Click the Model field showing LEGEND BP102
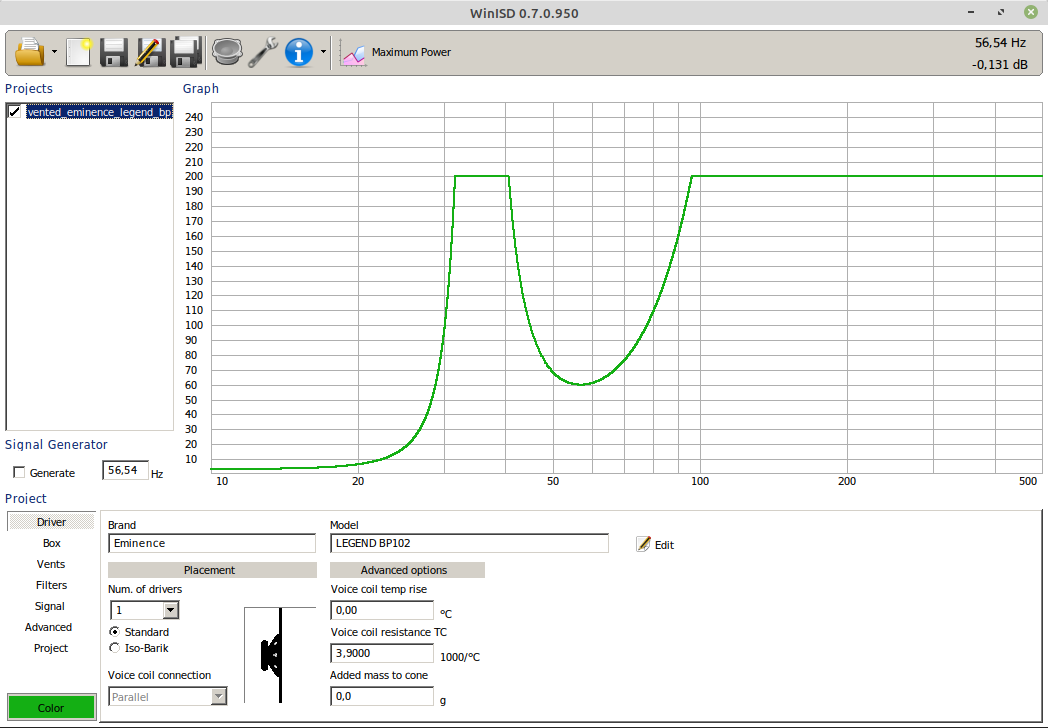This screenshot has width=1048, height=728. tap(469, 543)
